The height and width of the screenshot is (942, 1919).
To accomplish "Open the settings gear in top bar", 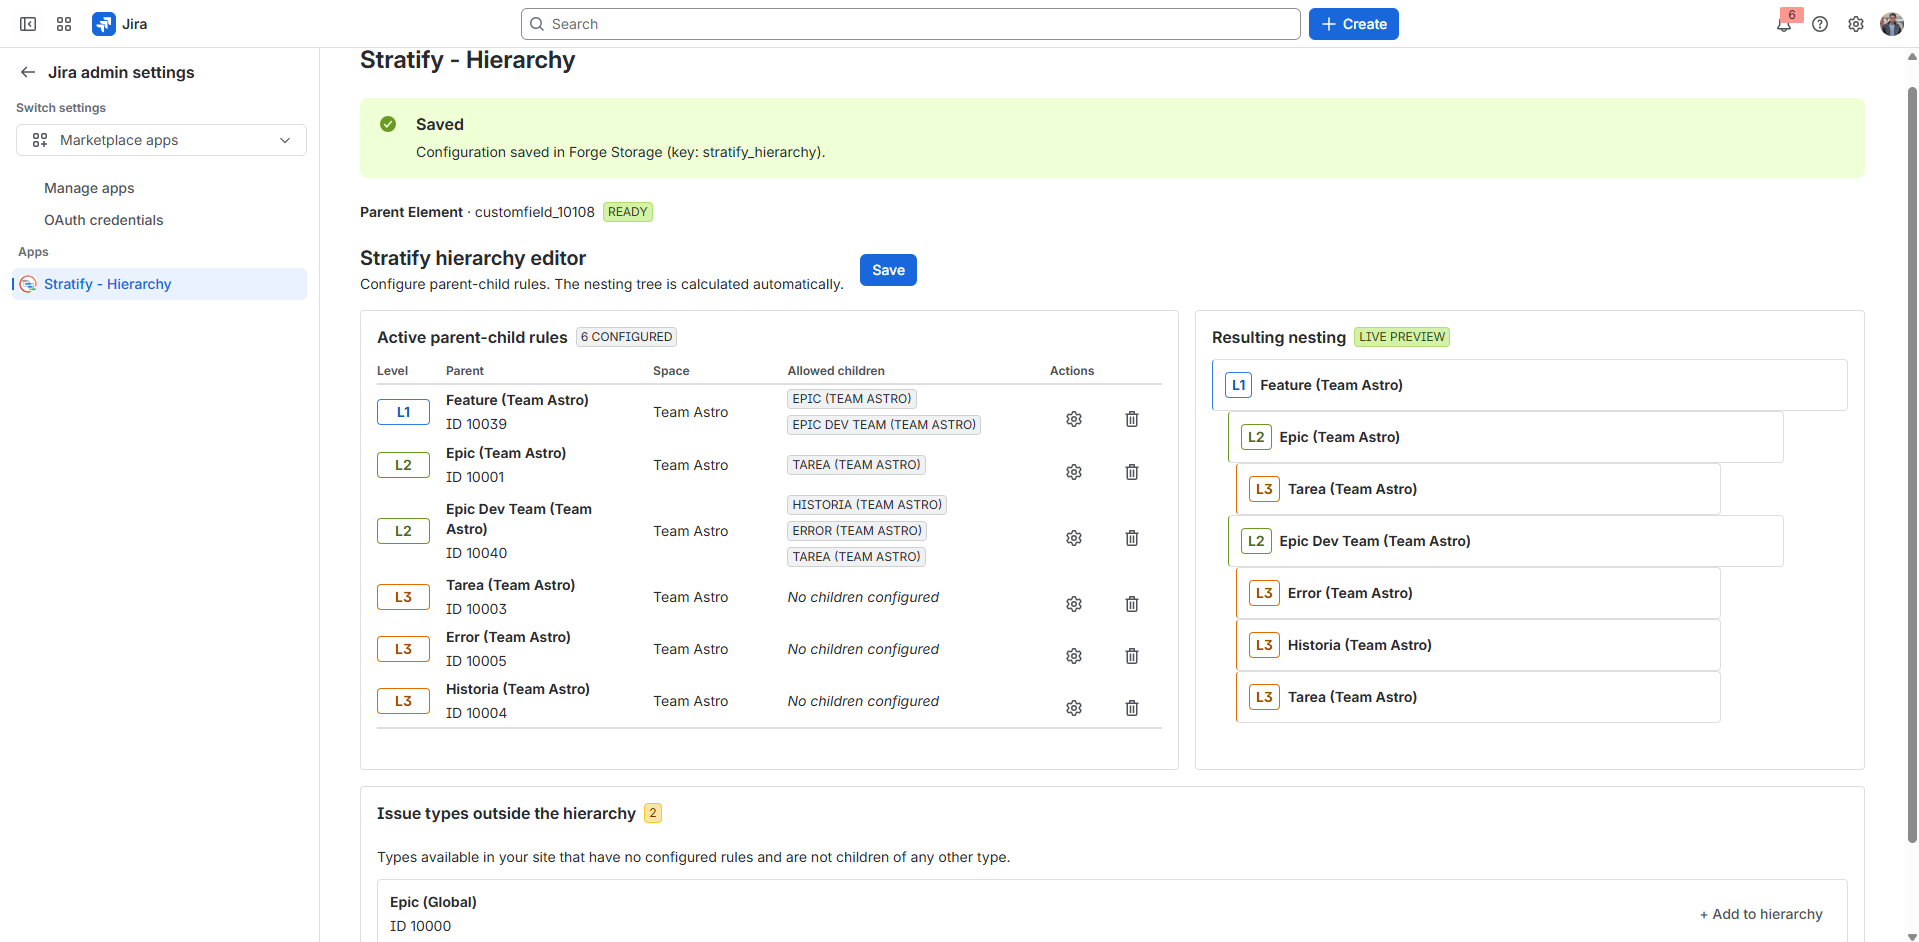I will 1856,24.
